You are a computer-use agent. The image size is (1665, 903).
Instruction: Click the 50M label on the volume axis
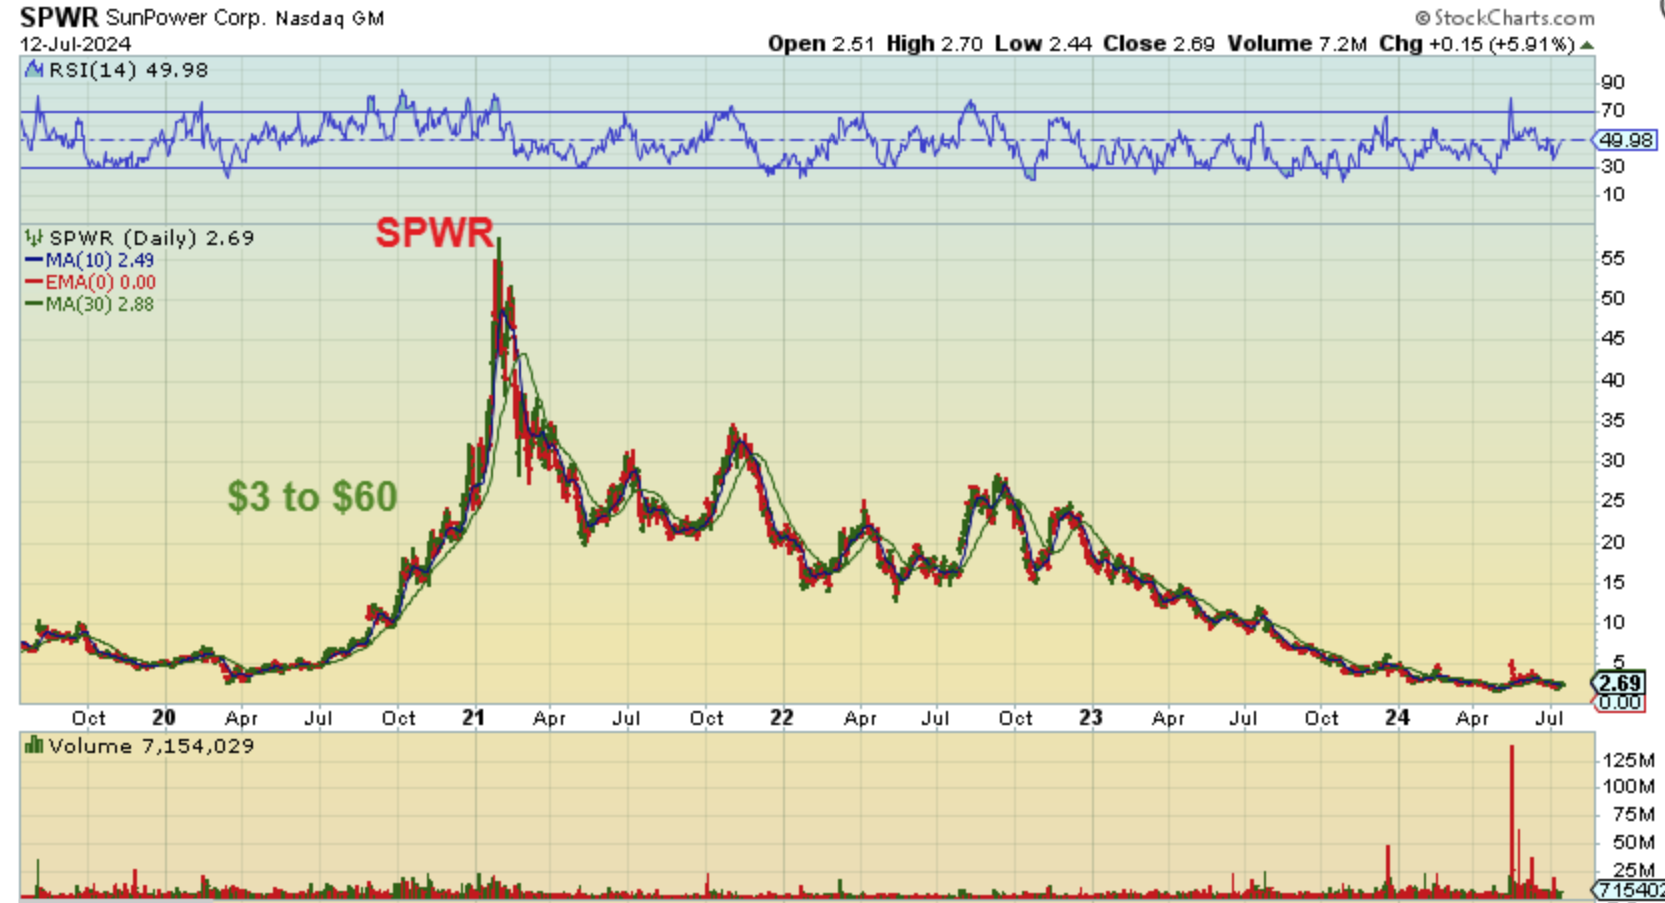click(1633, 842)
